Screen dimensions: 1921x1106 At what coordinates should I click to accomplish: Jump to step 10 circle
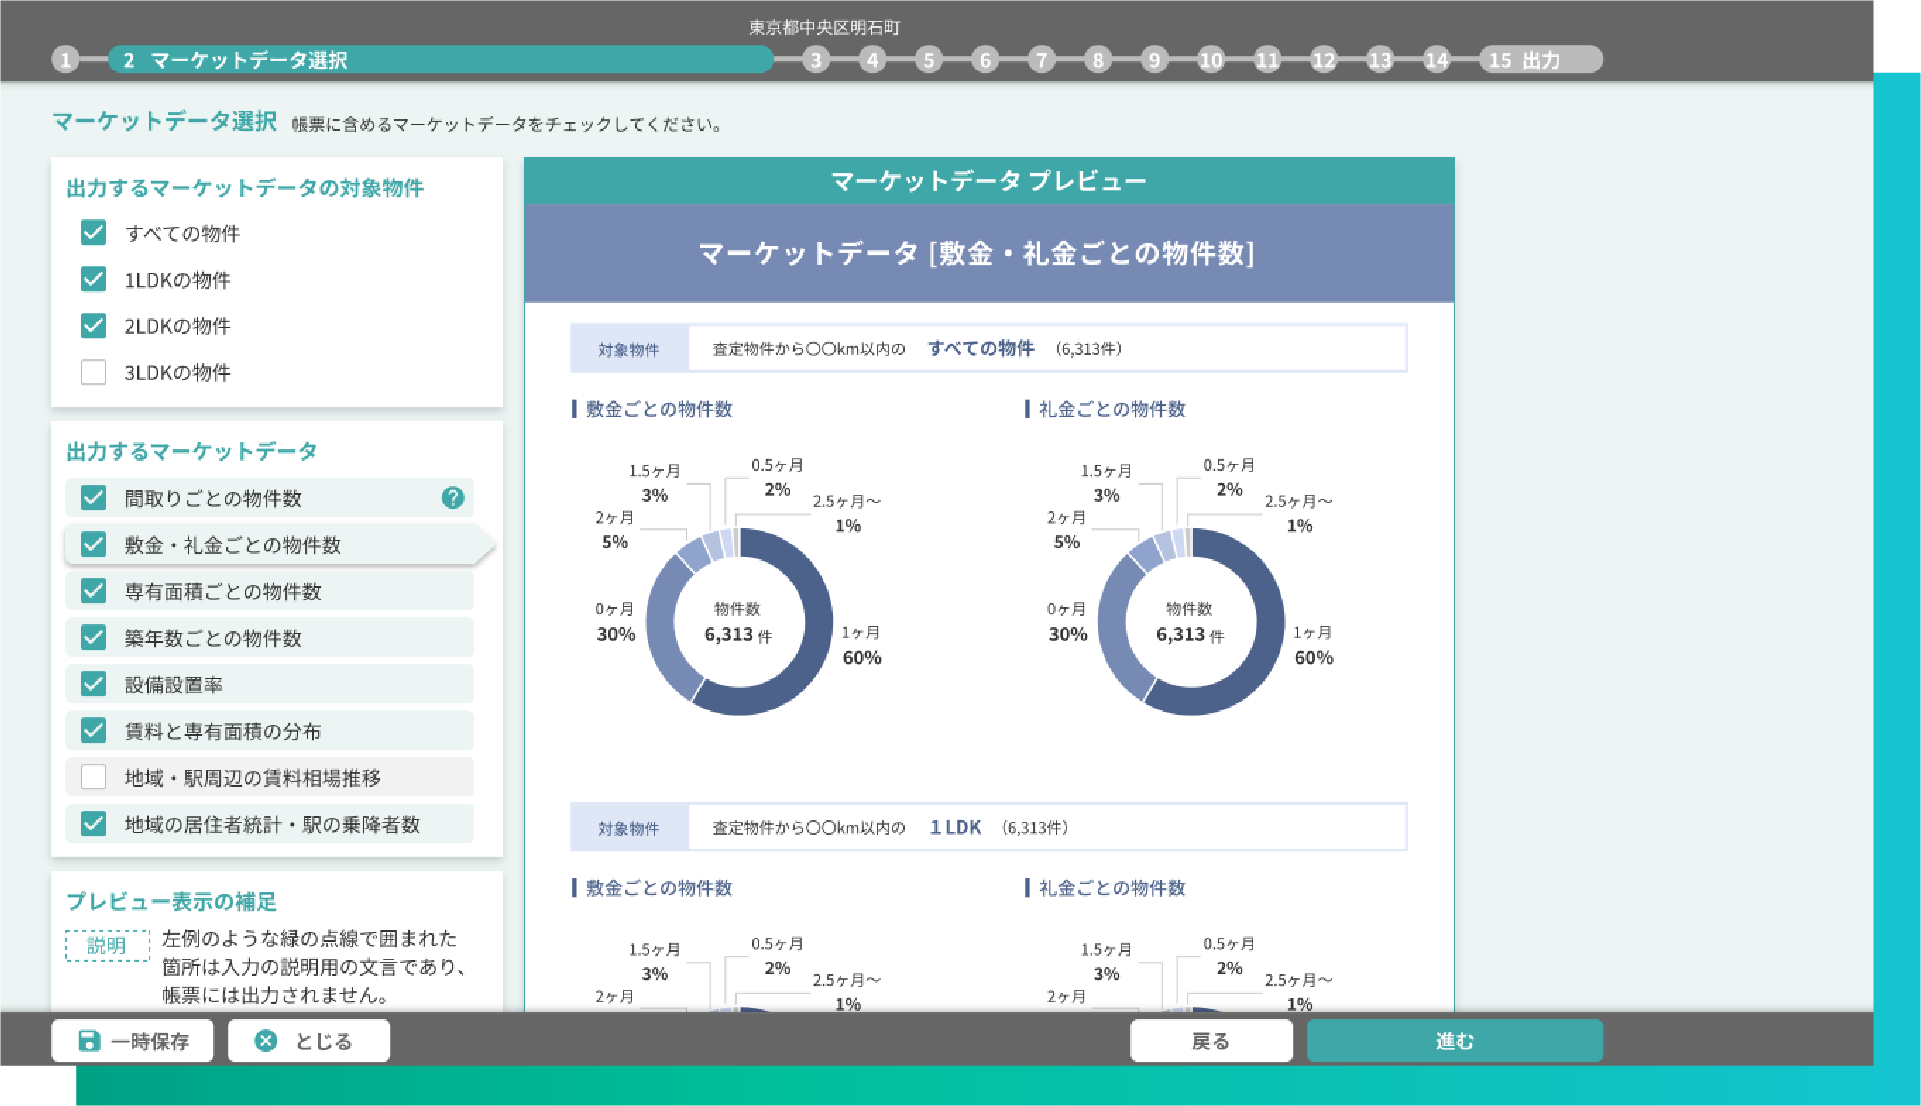[x=1210, y=60]
